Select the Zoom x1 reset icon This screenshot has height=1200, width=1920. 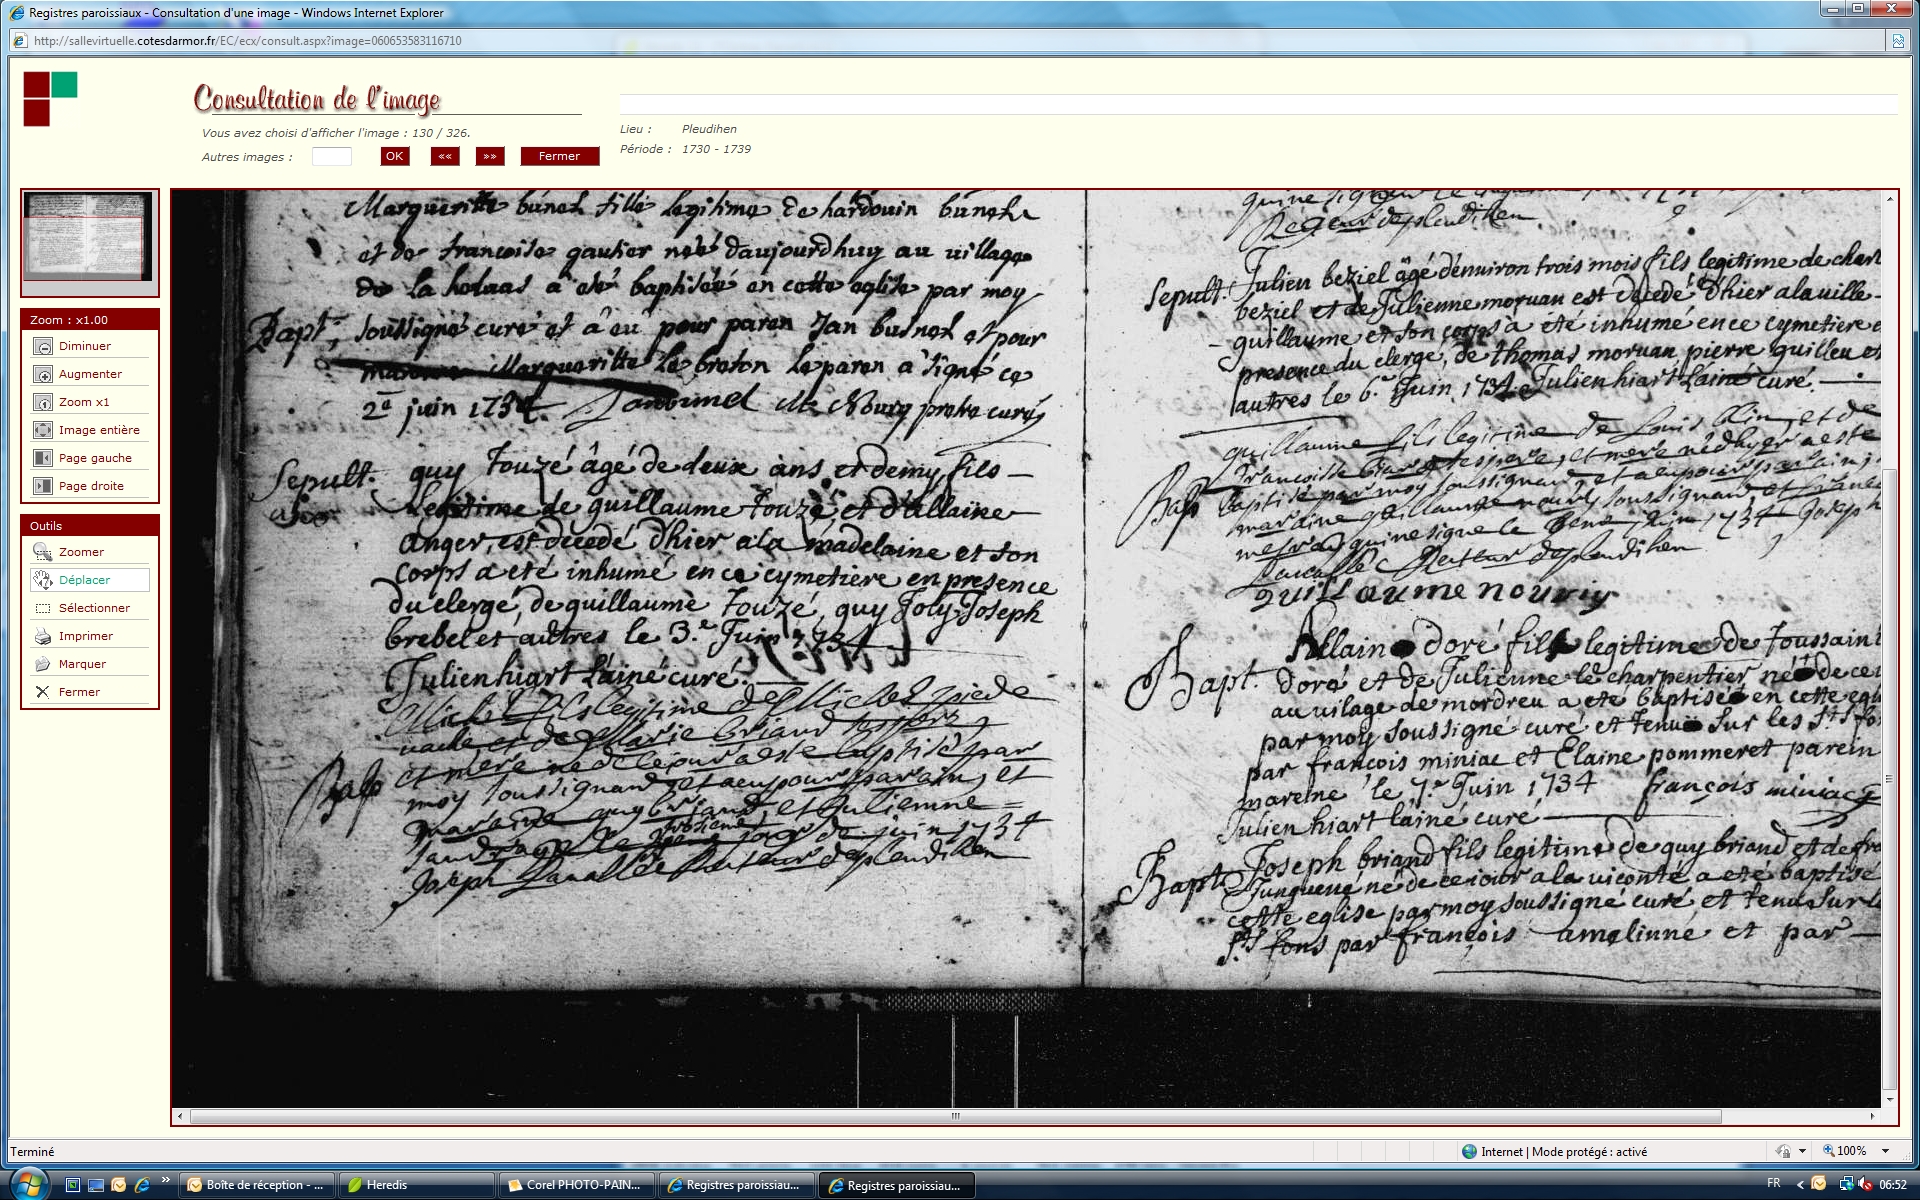[x=43, y=402]
